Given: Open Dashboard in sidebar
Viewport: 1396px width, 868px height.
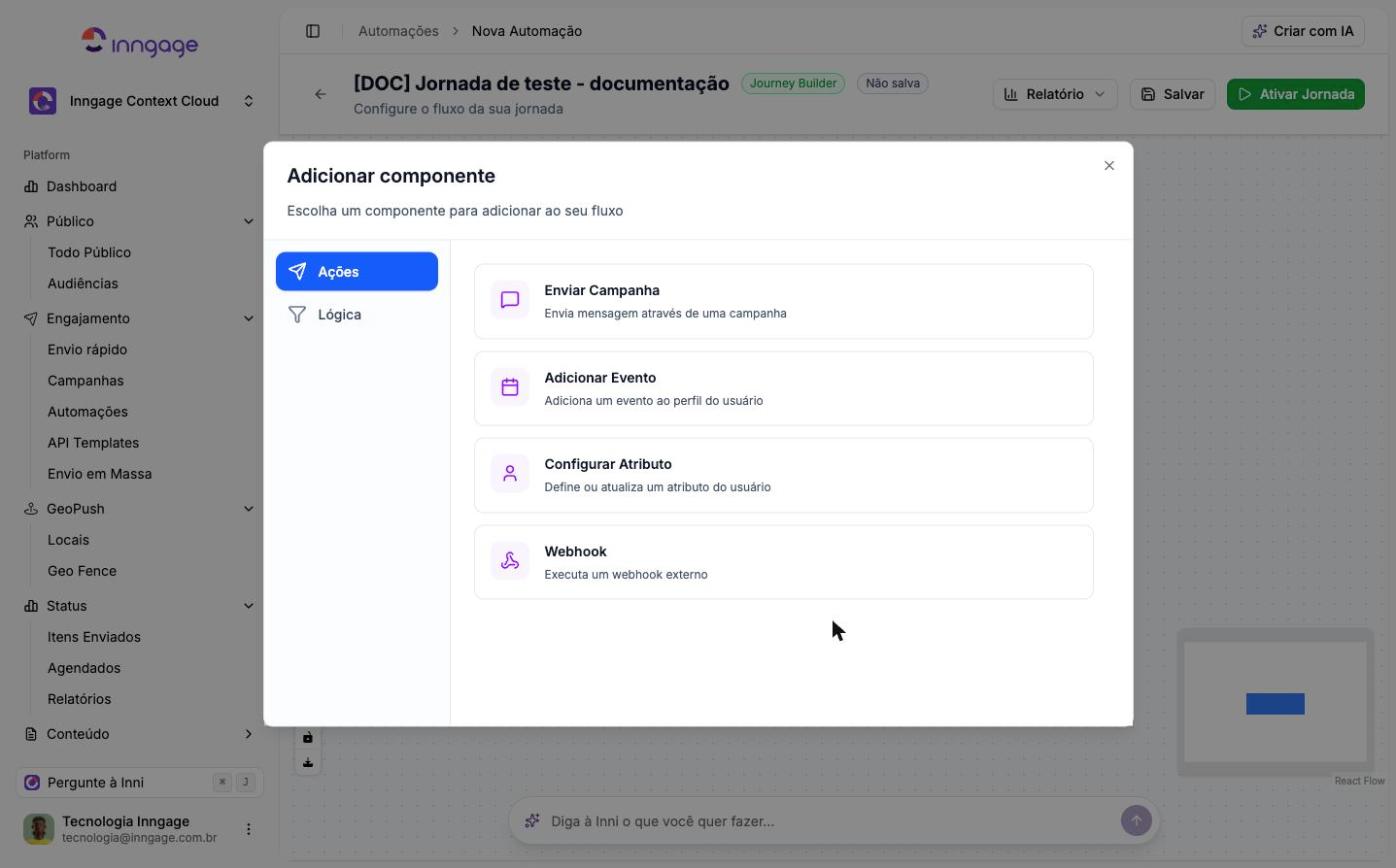Looking at the screenshot, I should tap(81, 186).
